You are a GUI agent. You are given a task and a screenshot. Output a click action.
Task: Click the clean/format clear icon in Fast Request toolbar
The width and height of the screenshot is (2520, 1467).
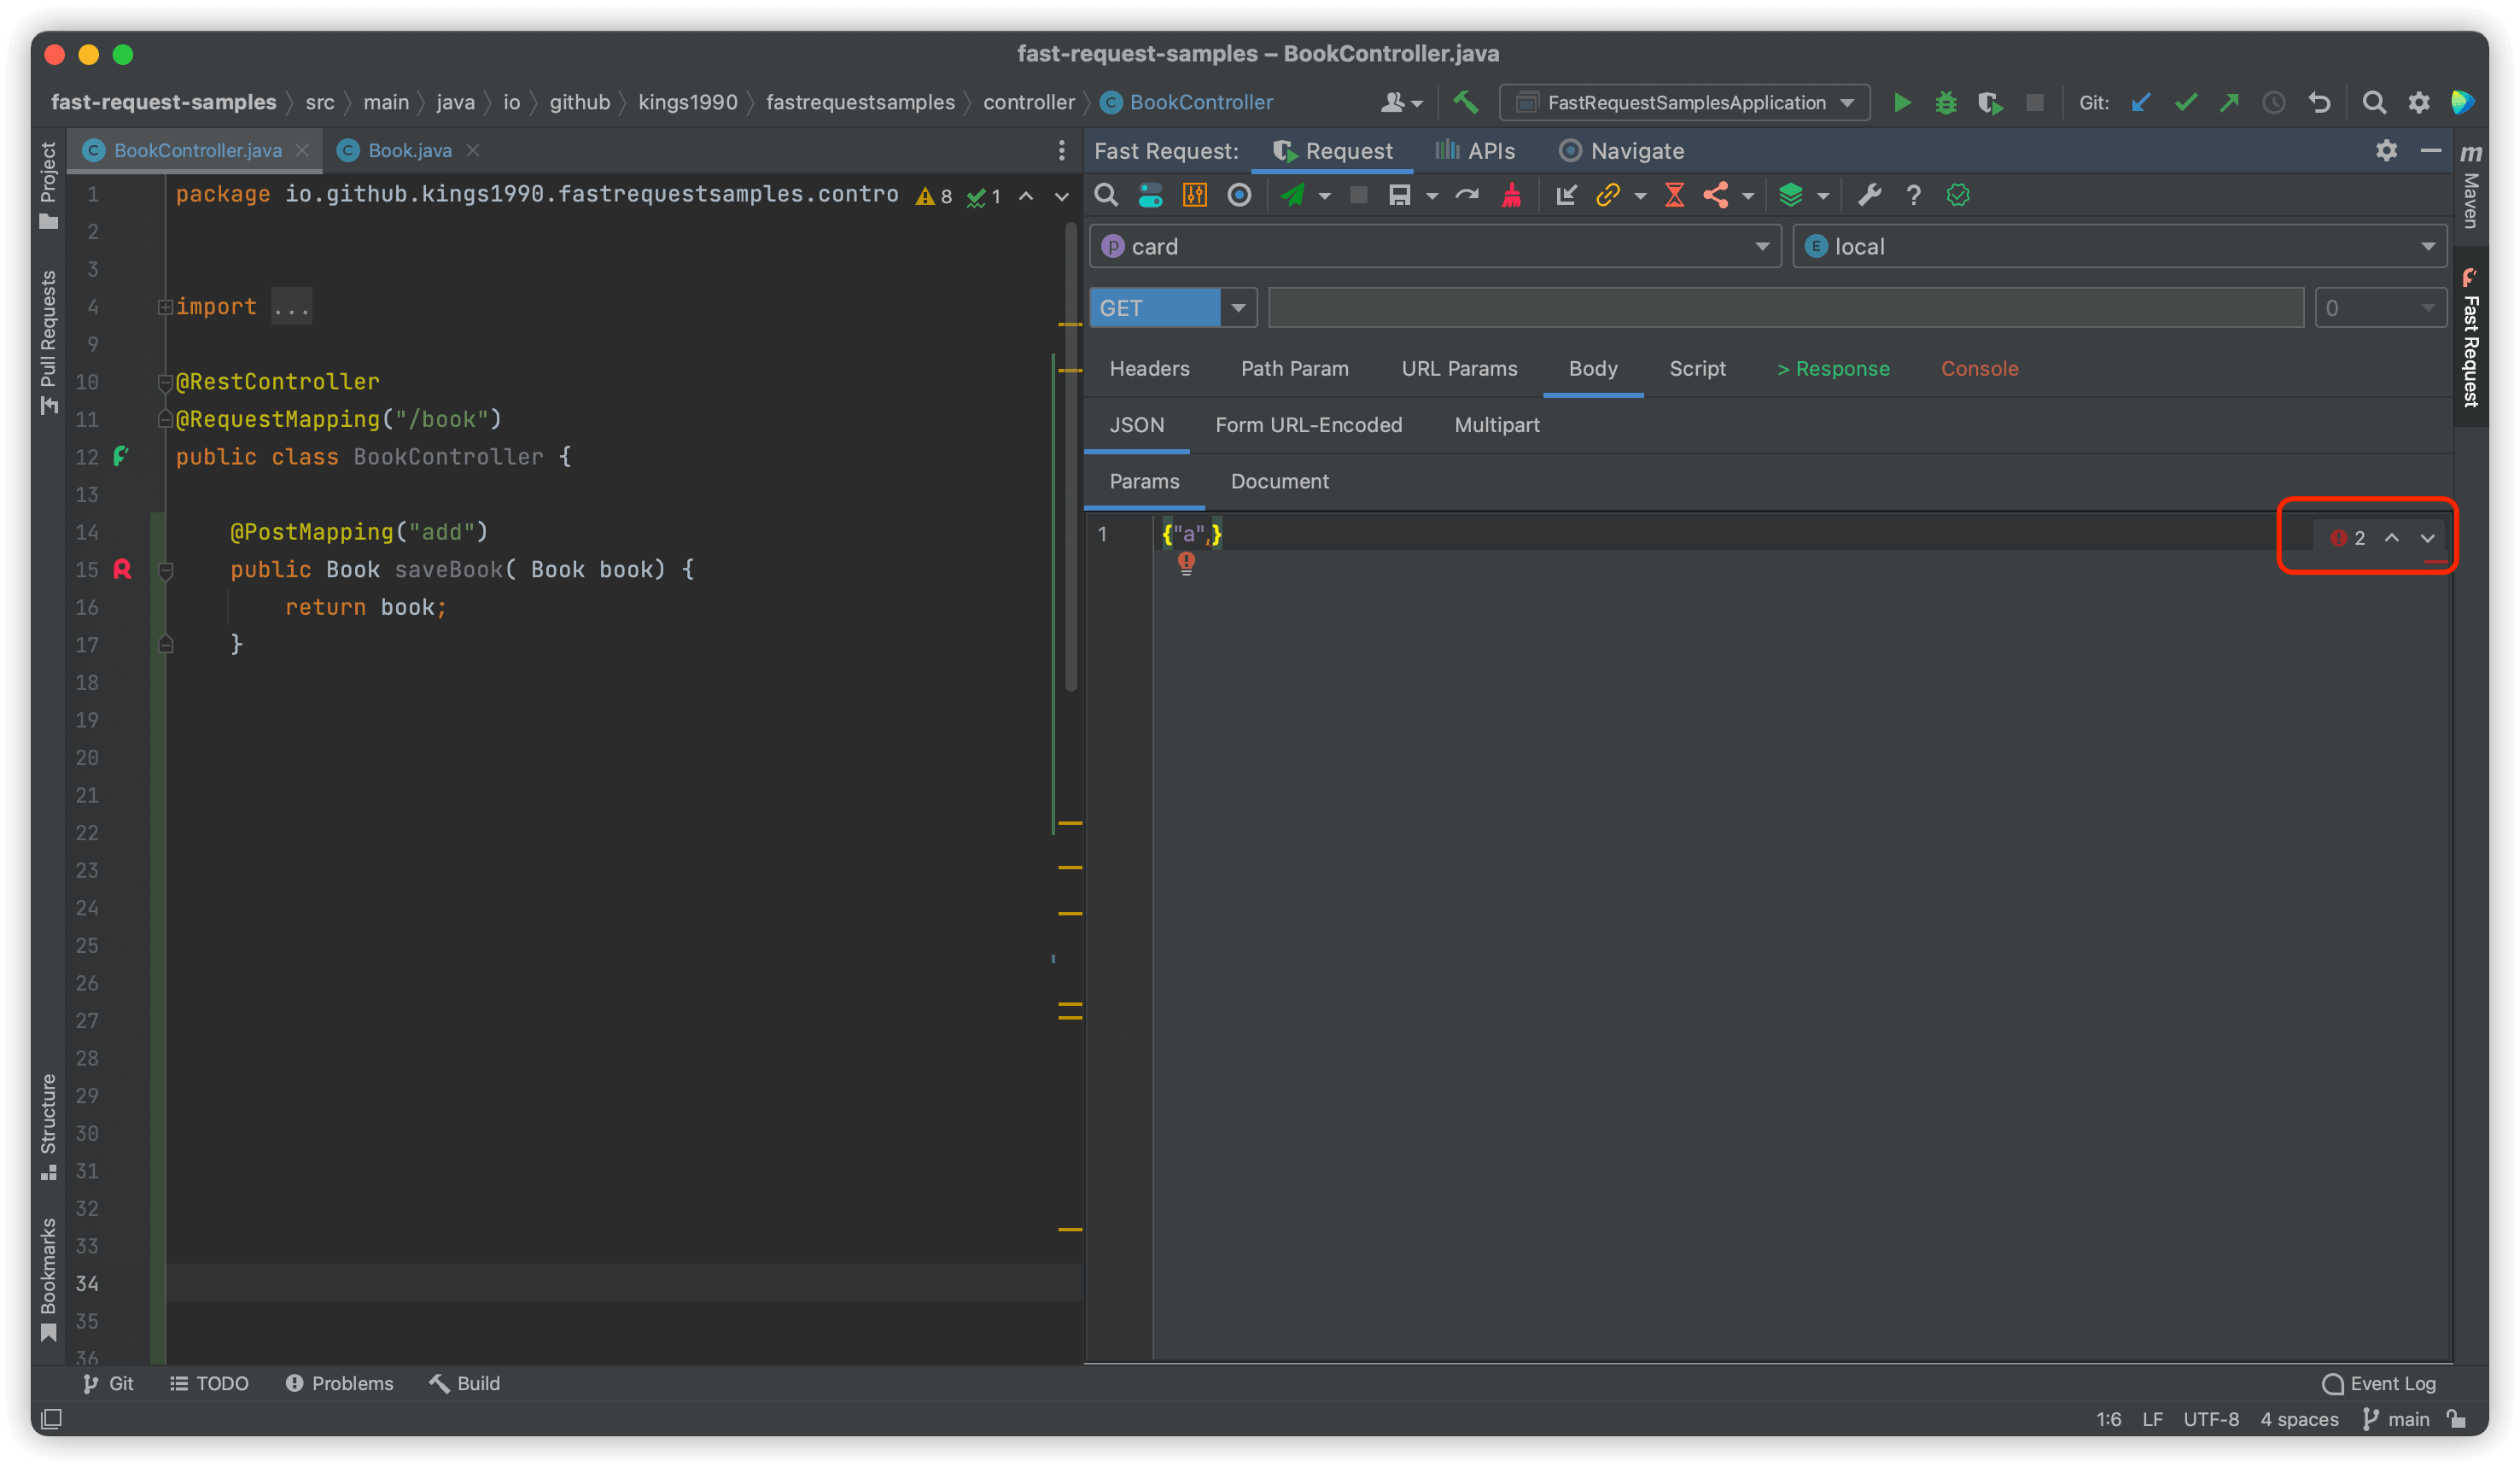[x=1511, y=195]
